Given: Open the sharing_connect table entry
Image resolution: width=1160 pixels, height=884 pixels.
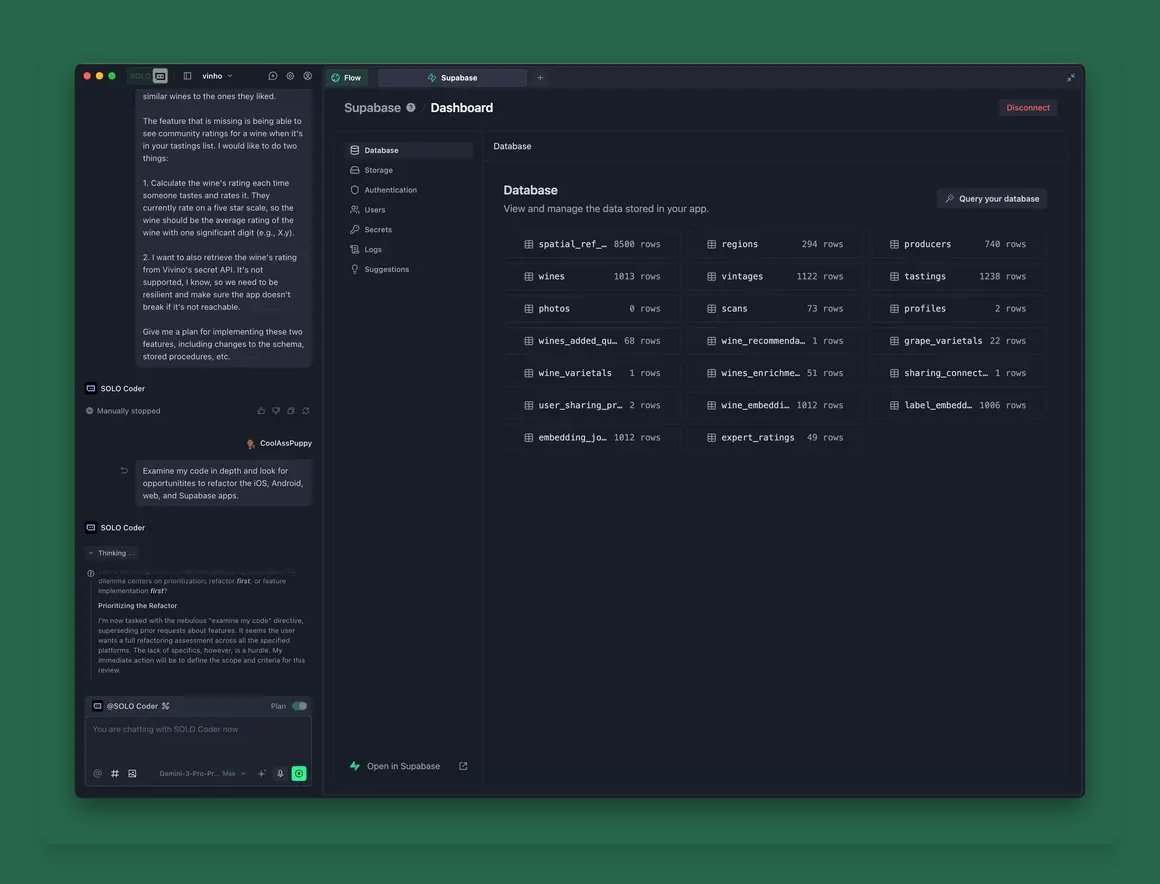Looking at the screenshot, I should coord(957,373).
